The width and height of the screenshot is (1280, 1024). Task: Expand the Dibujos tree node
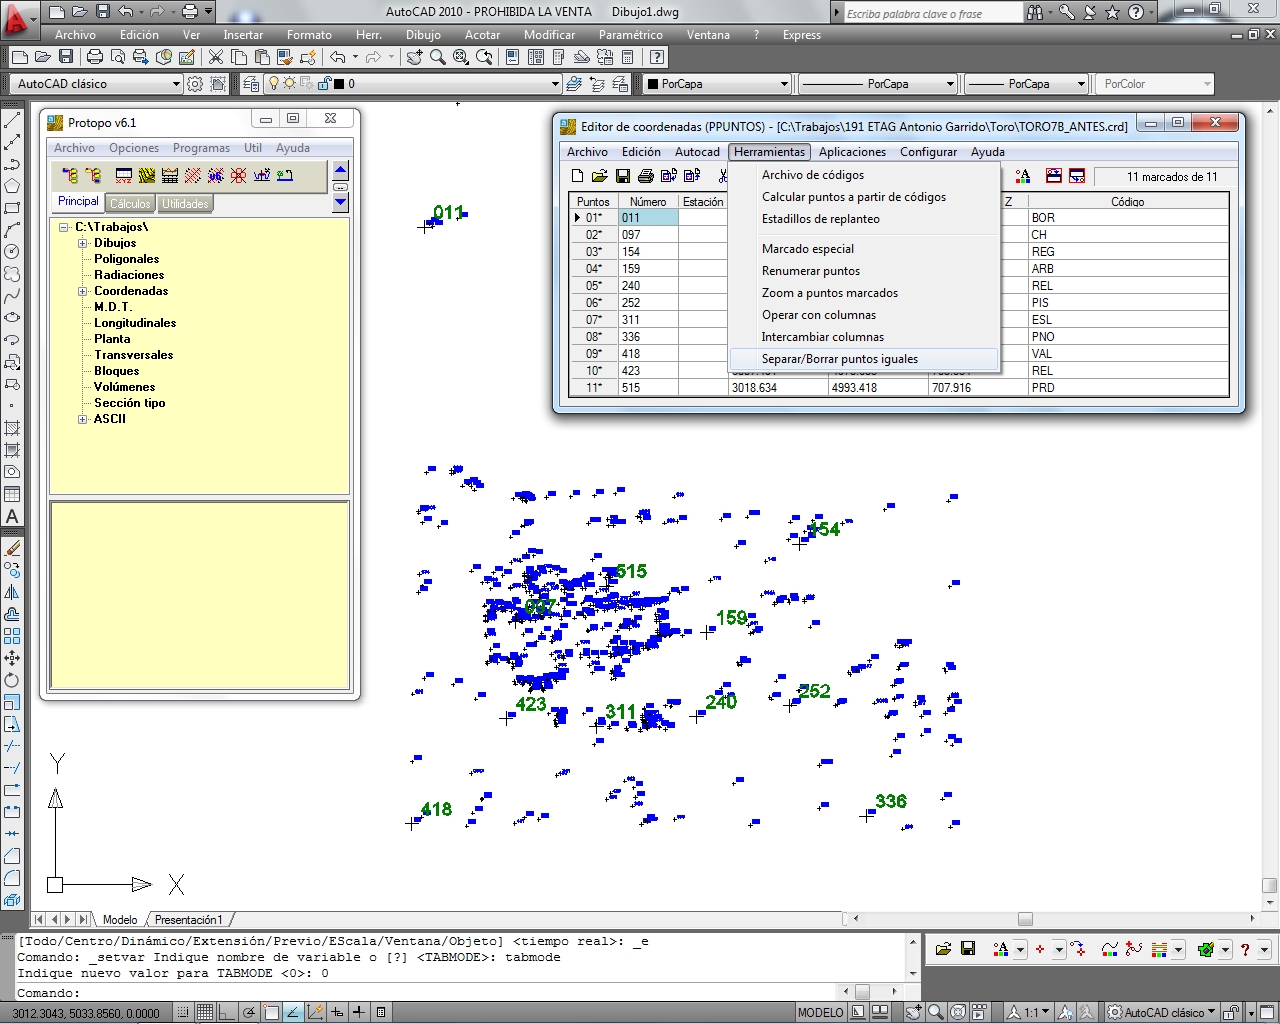tap(83, 243)
